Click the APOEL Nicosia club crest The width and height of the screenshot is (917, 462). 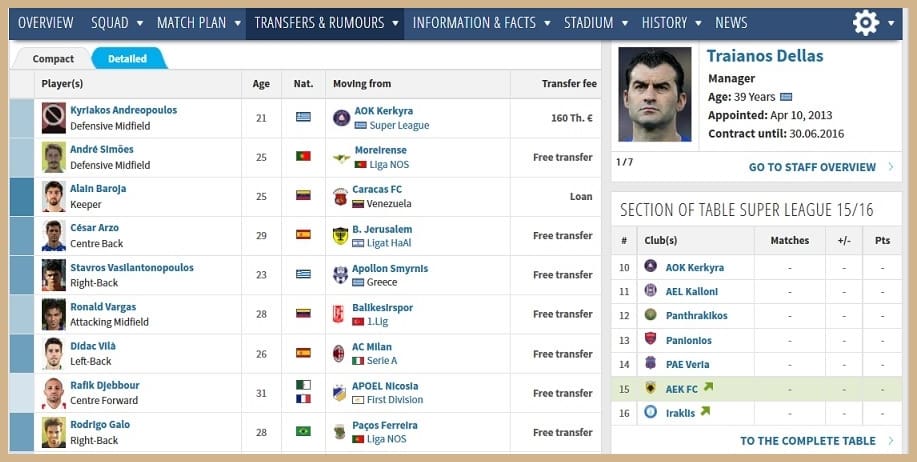click(340, 392)
